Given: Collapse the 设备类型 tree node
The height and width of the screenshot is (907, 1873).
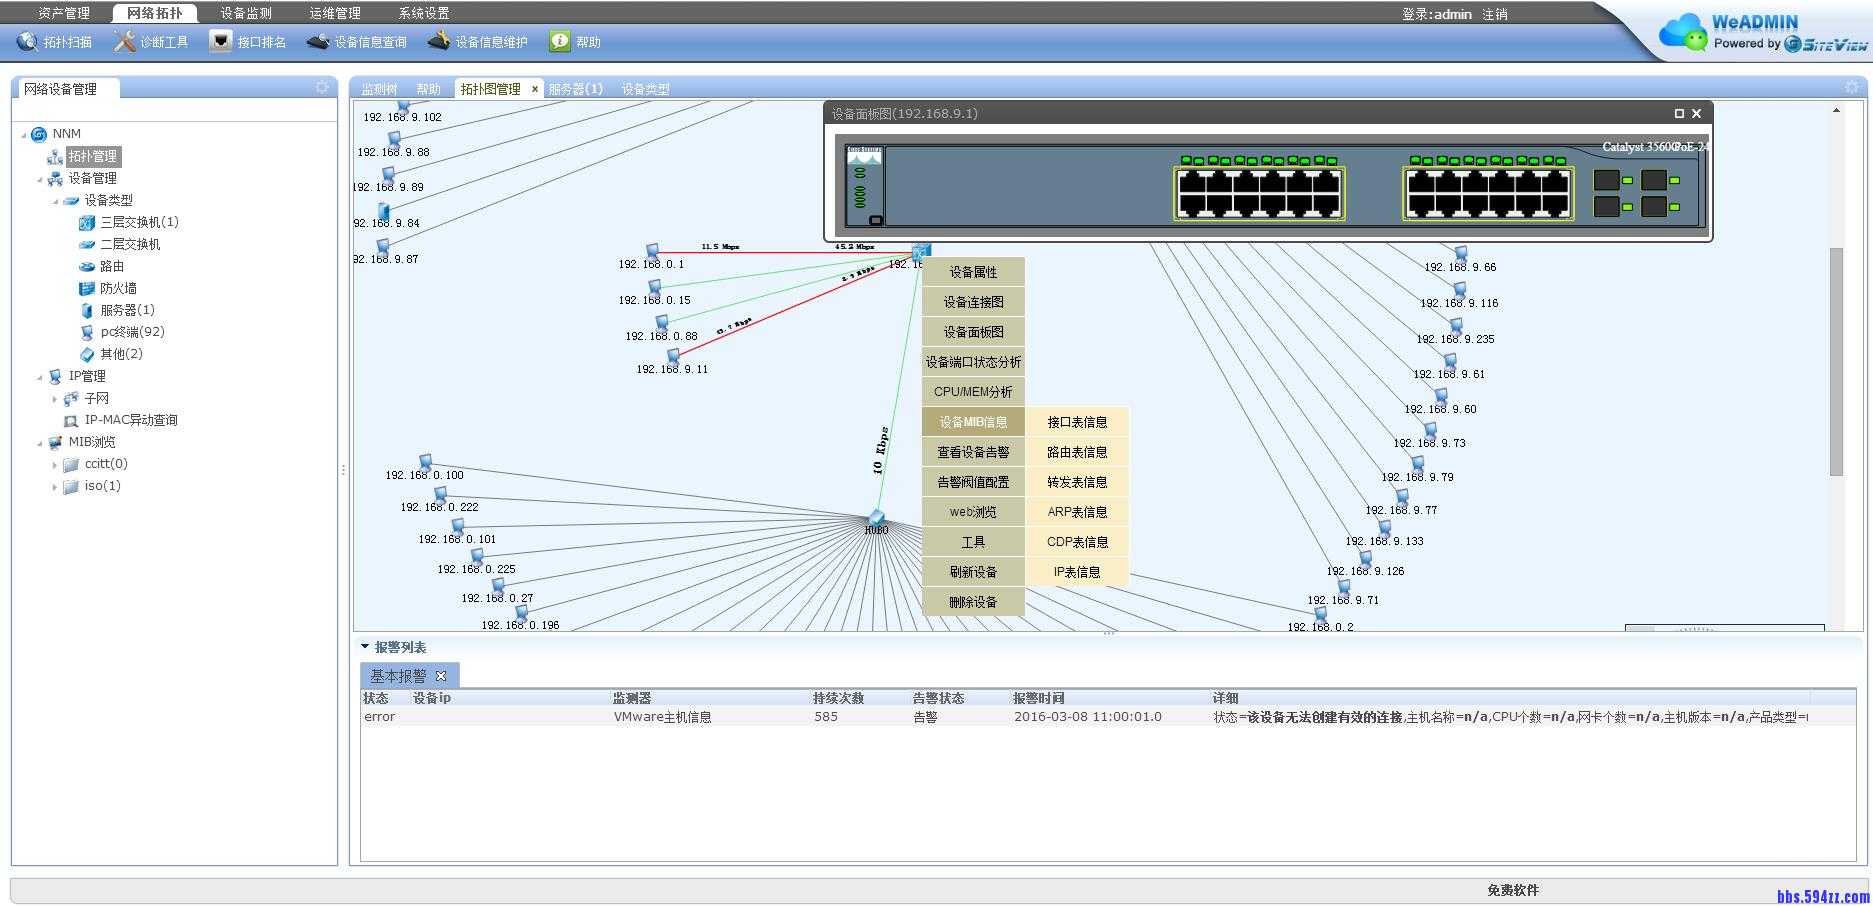Looking at the screenshot, I should point(55,201).
